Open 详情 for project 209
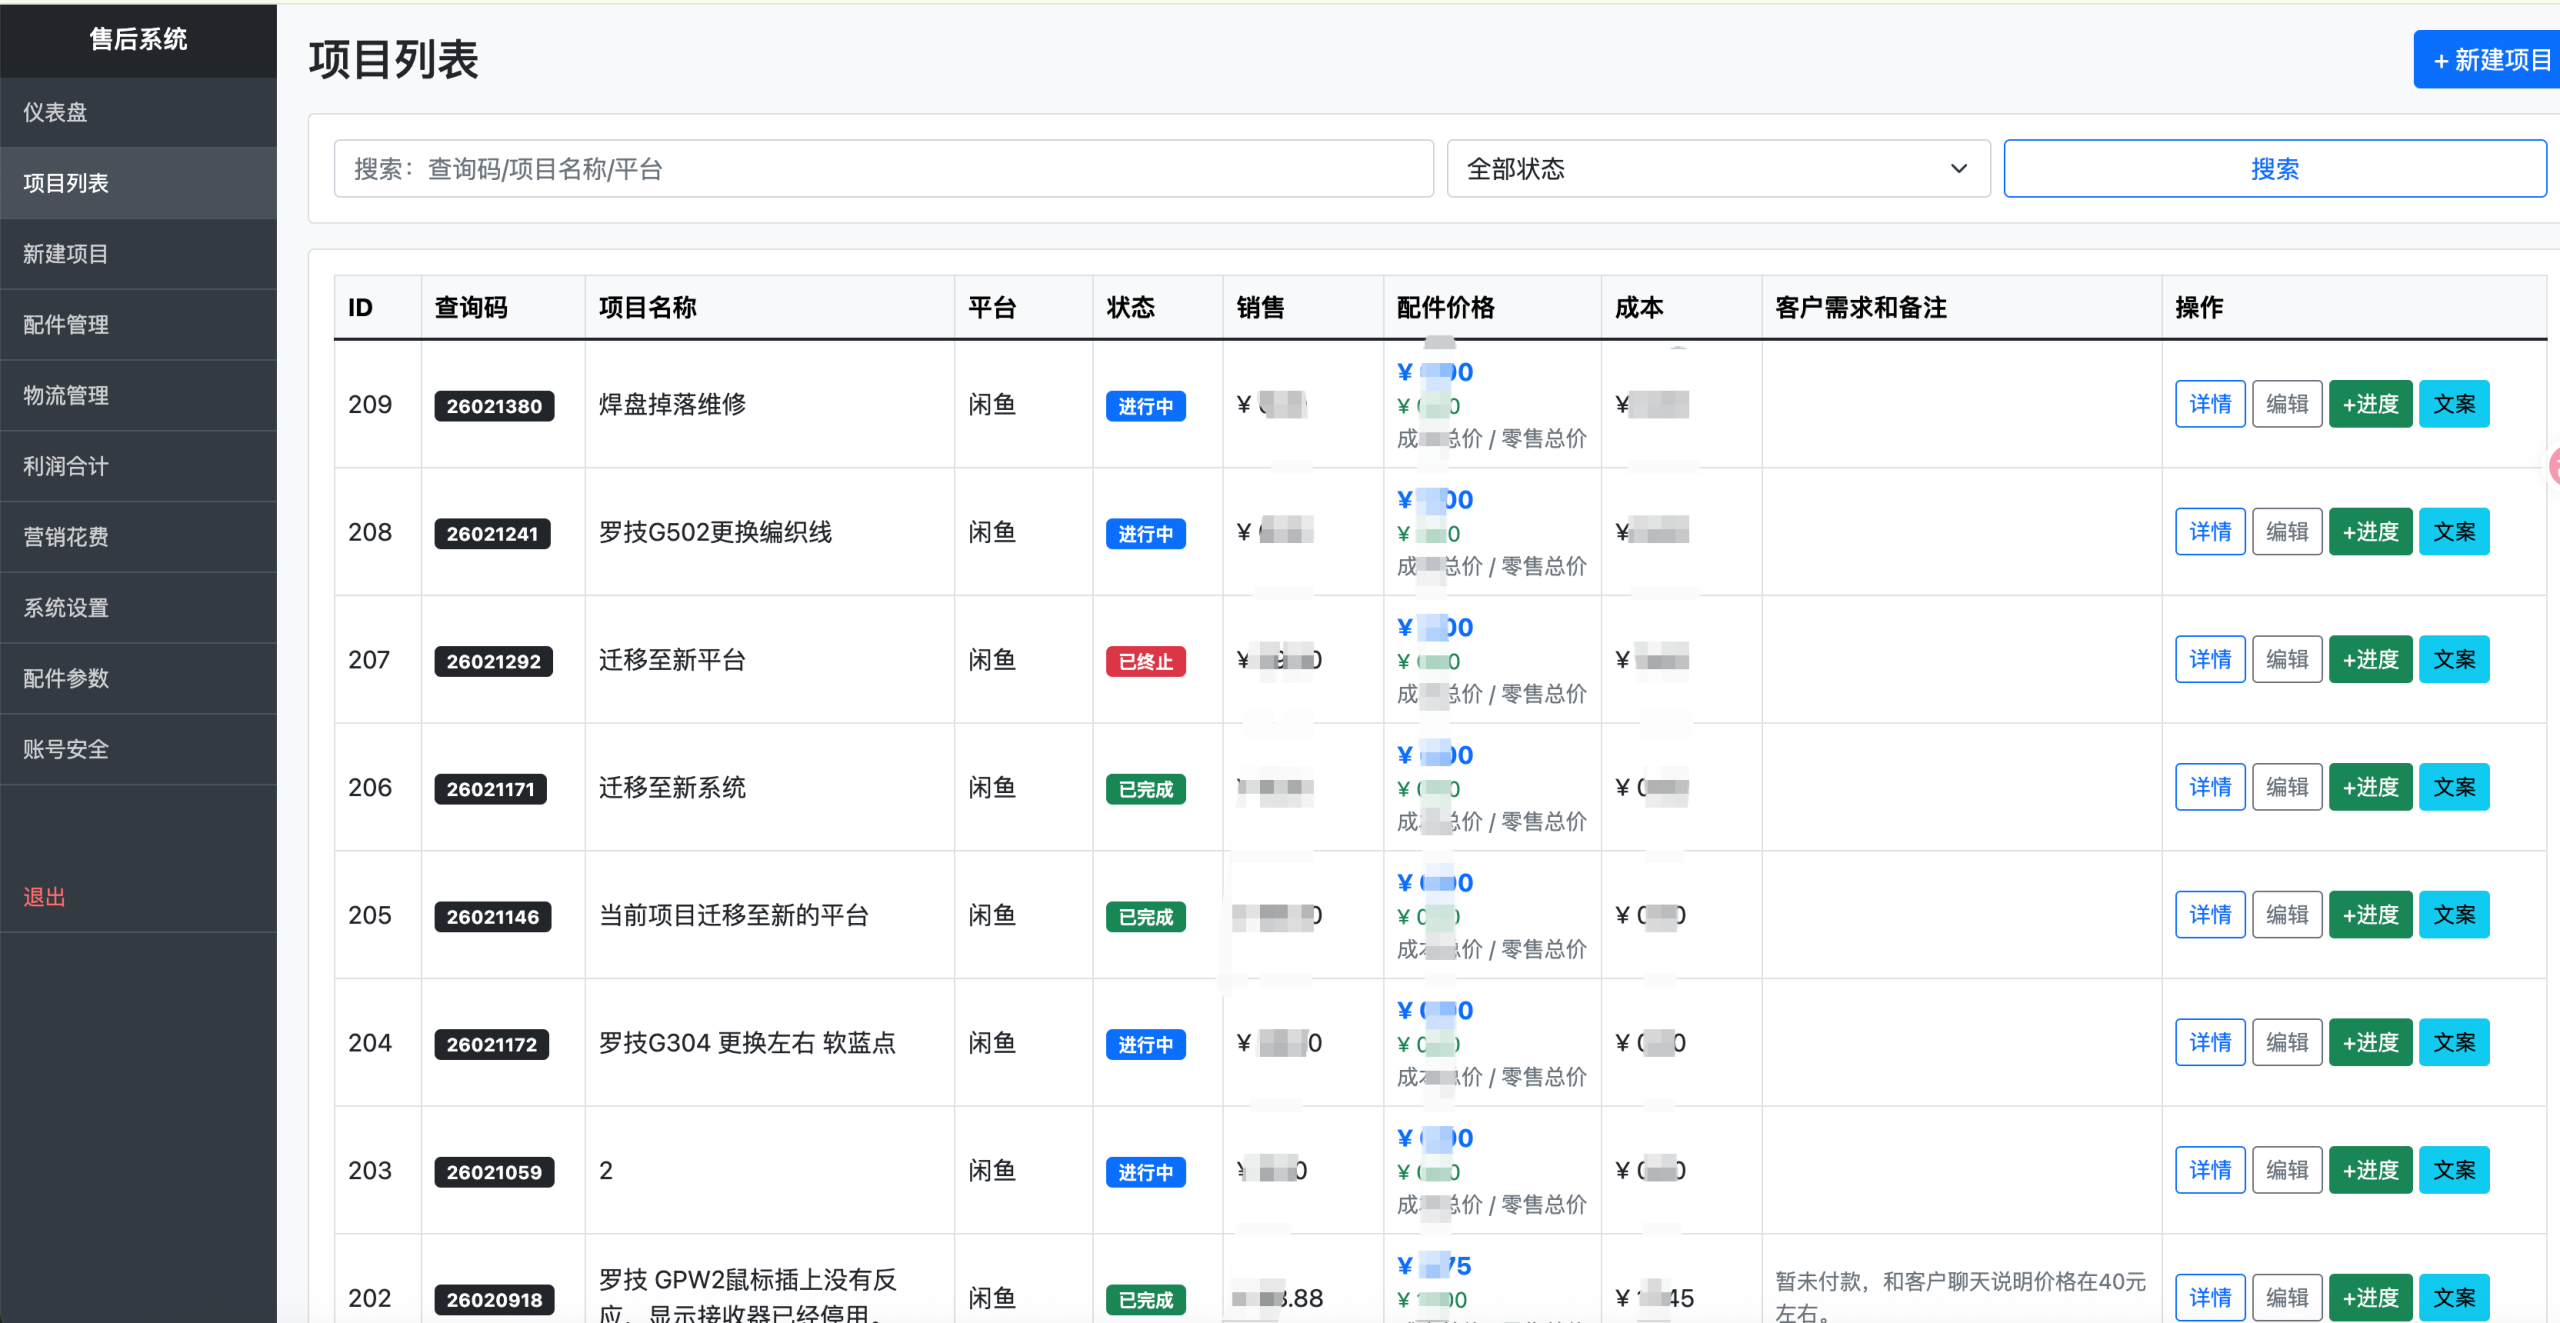This screenshot has width=2560, height=1323. [x=2209, y=404]
